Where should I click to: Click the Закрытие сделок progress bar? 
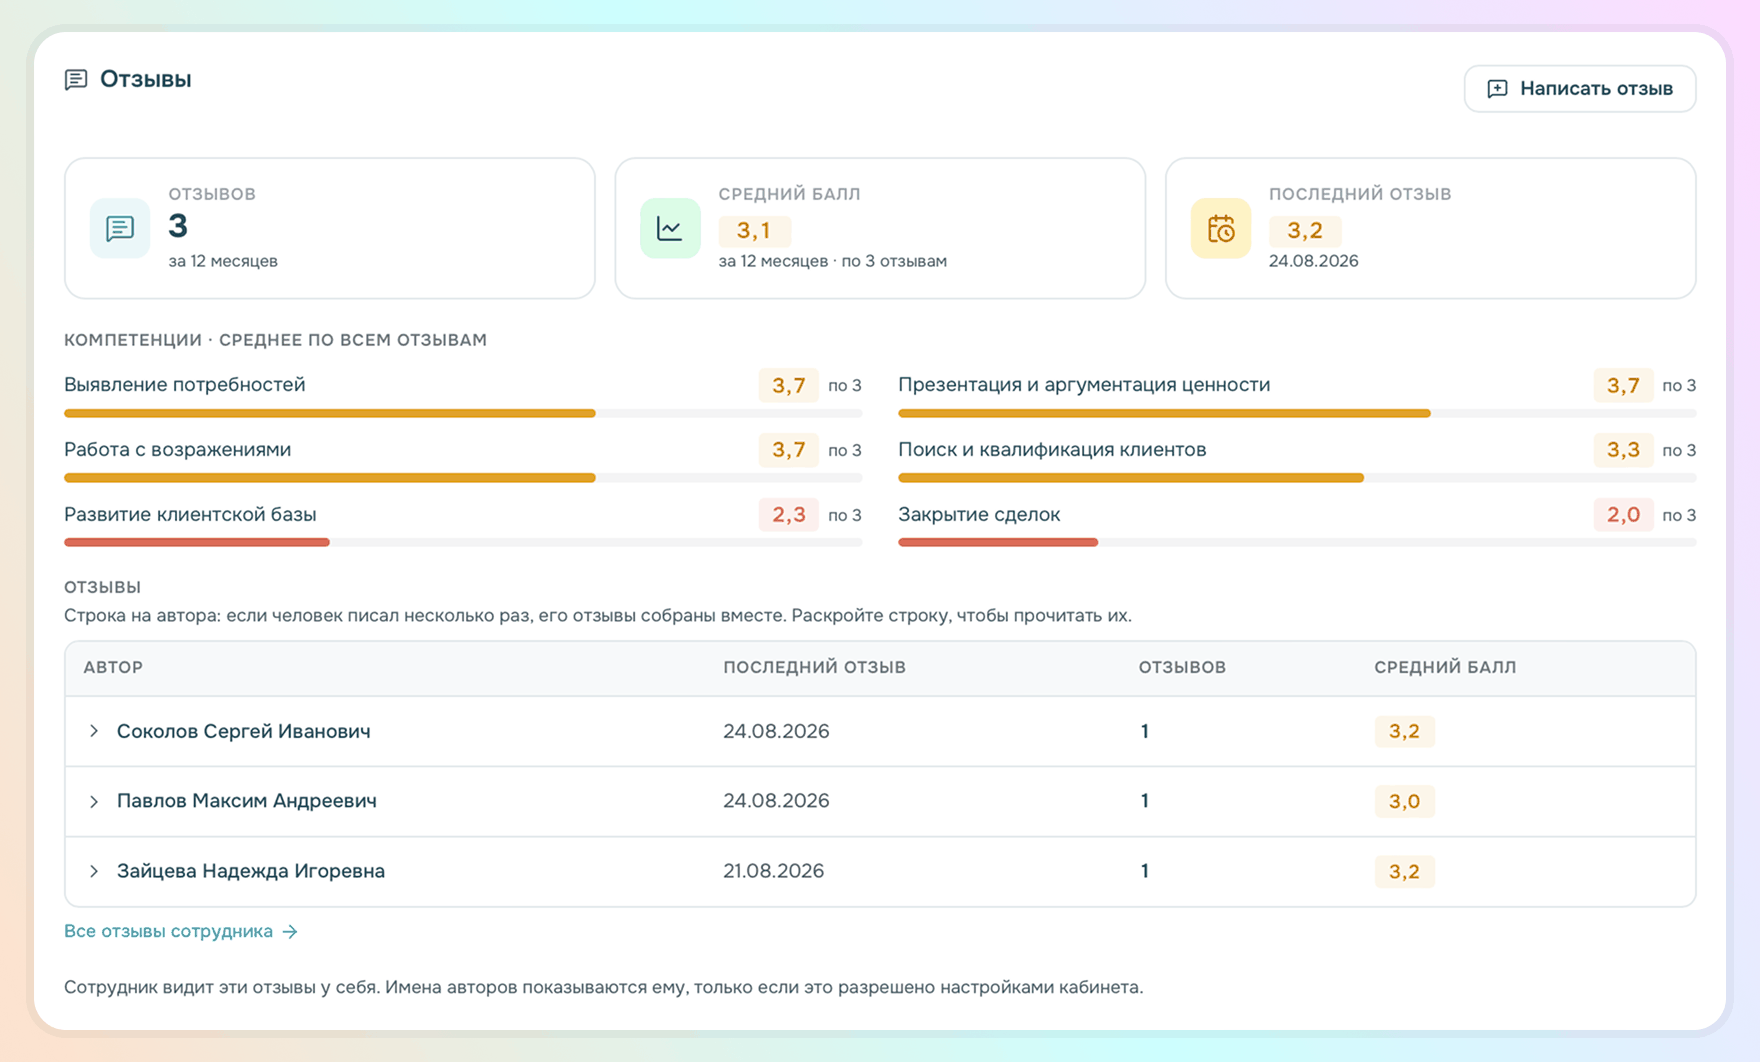(1297, 542)
